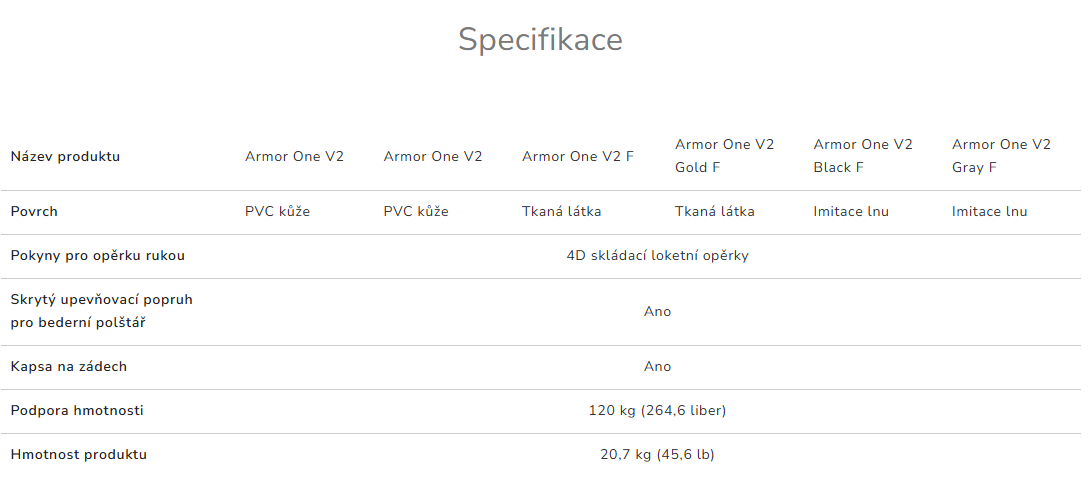
Task: Click Ano in the bederní polštář row
Action: [657, 311]
